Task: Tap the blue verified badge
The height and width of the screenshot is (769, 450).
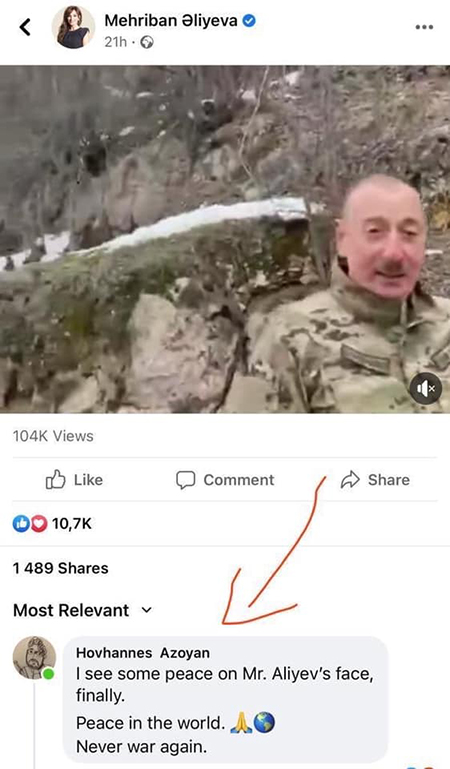Action: (x=250, y=21)
